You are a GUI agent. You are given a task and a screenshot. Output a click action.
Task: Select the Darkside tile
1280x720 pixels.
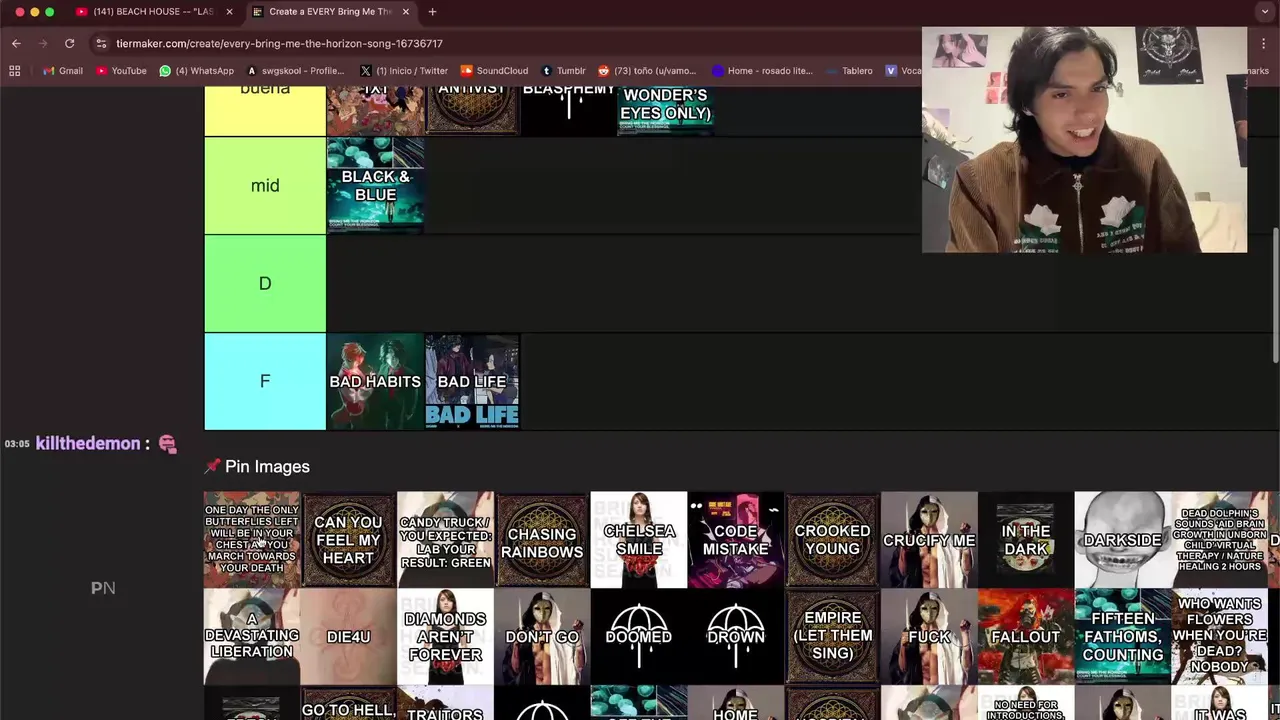[x=1123, y=540]
